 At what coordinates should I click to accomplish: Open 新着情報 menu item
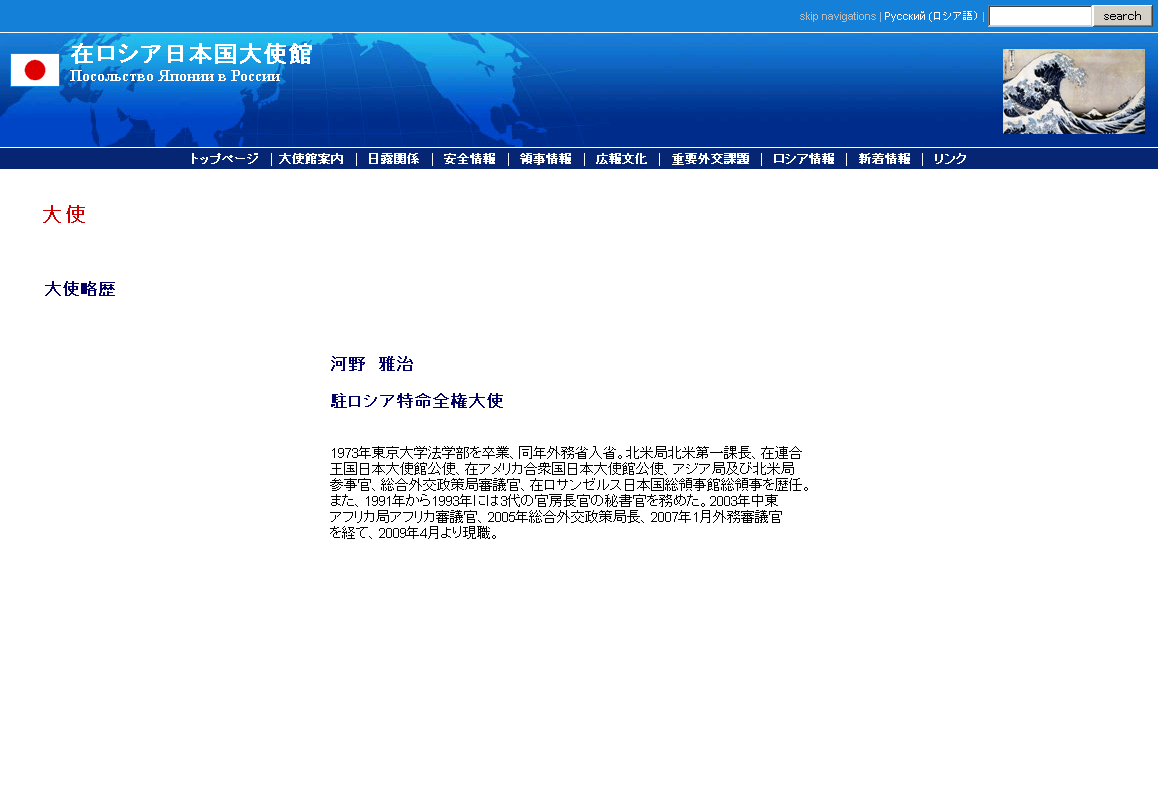point(885,159)
